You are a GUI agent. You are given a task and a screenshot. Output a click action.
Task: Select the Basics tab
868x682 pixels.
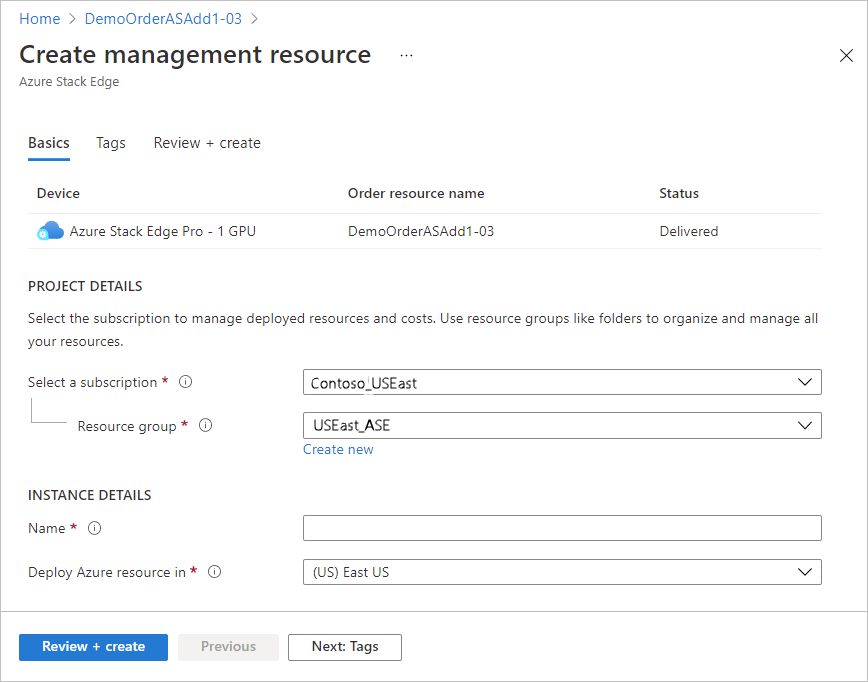48,143
